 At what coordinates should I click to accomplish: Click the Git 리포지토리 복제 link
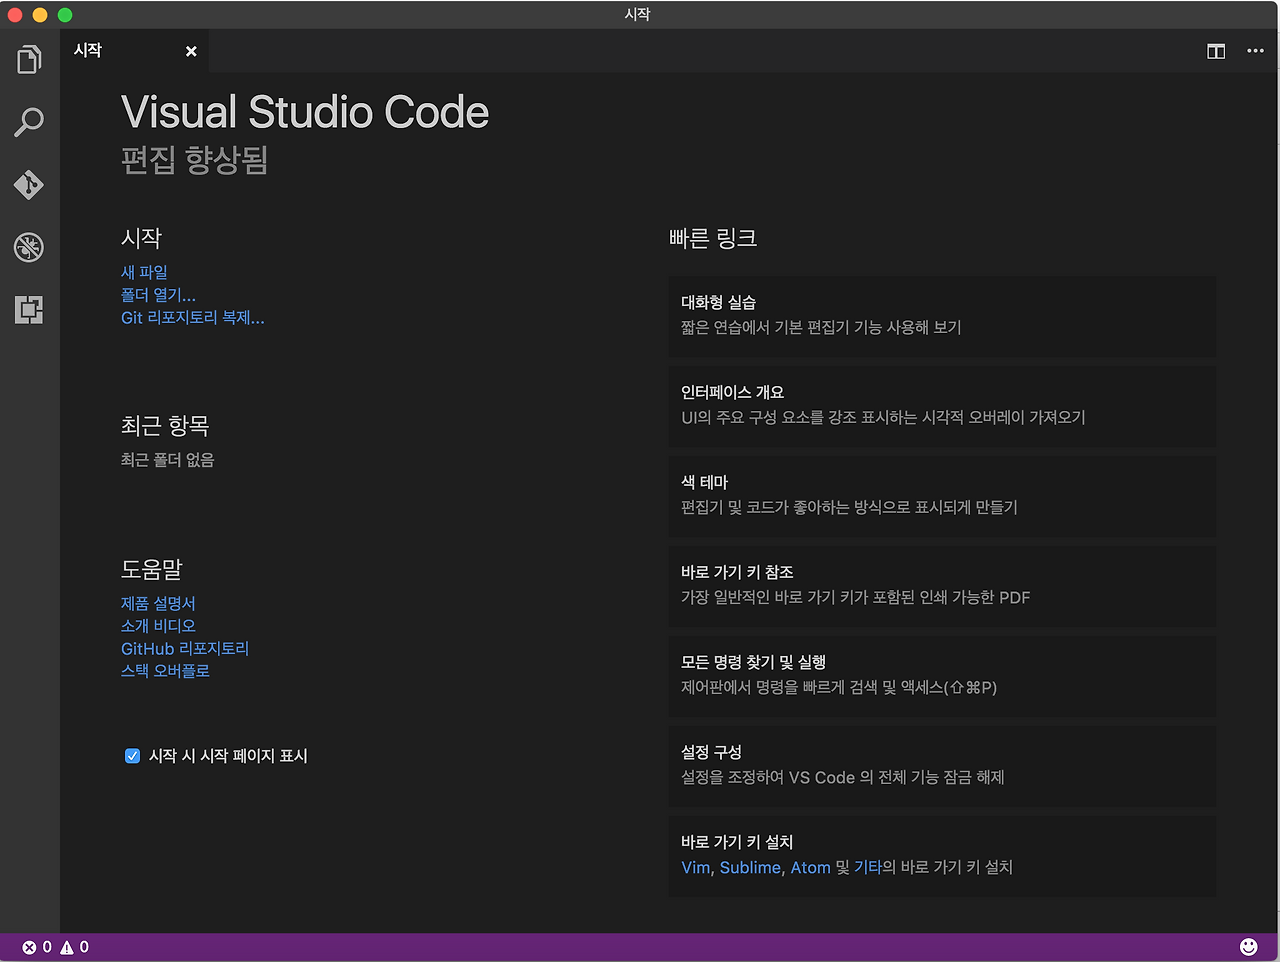pyautogui.click(x=192, y=318)
